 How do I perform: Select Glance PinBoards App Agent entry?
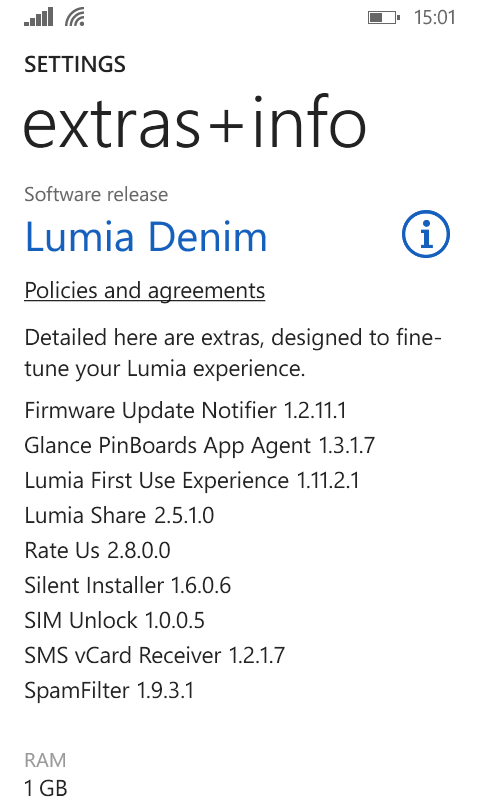tap(199, 446)
